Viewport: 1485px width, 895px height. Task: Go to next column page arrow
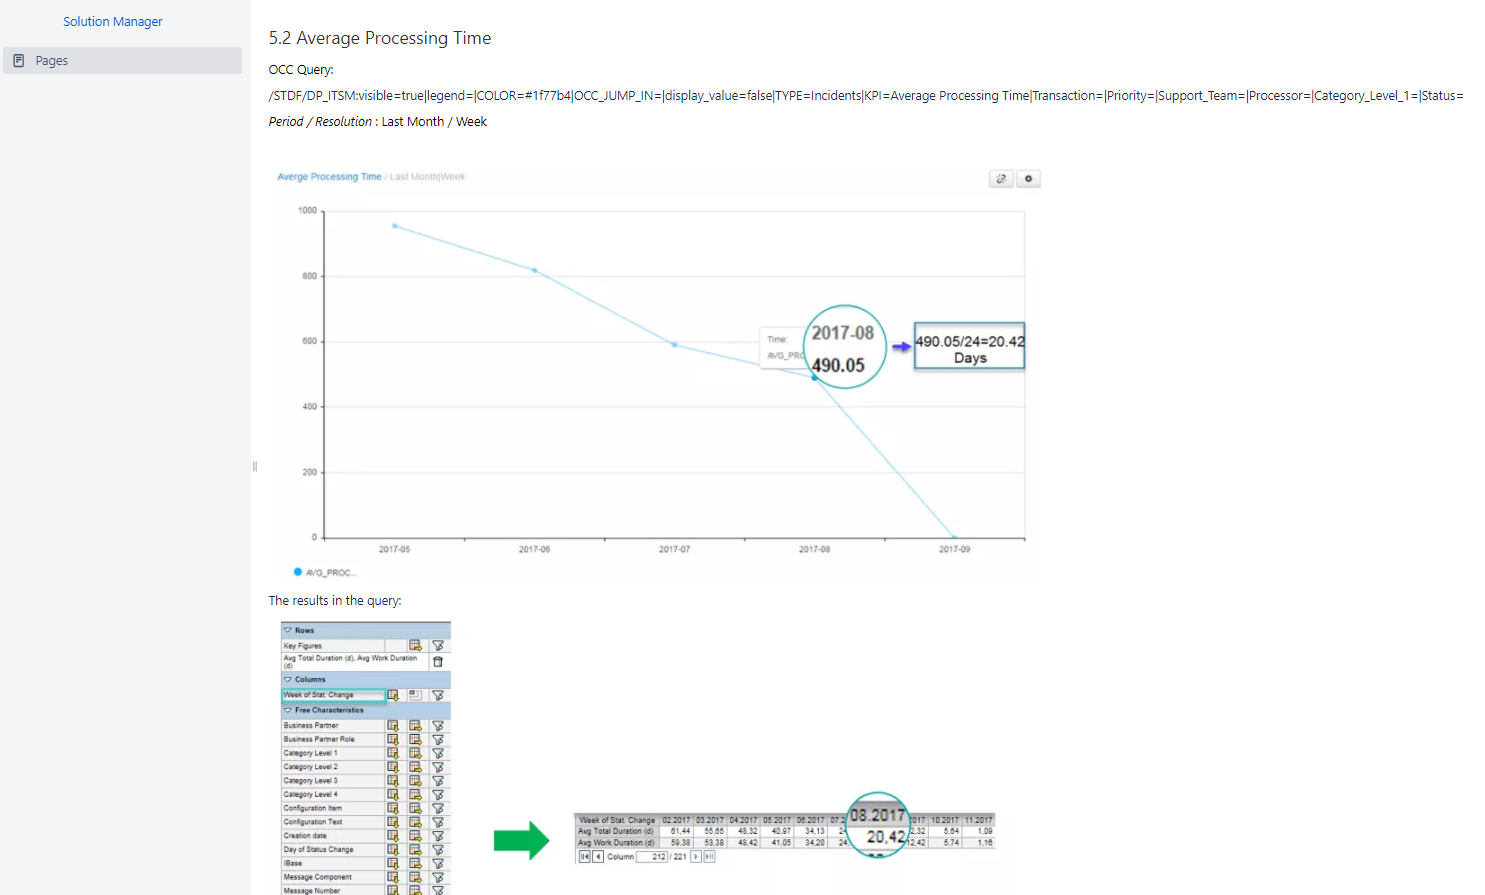point(696,857)
